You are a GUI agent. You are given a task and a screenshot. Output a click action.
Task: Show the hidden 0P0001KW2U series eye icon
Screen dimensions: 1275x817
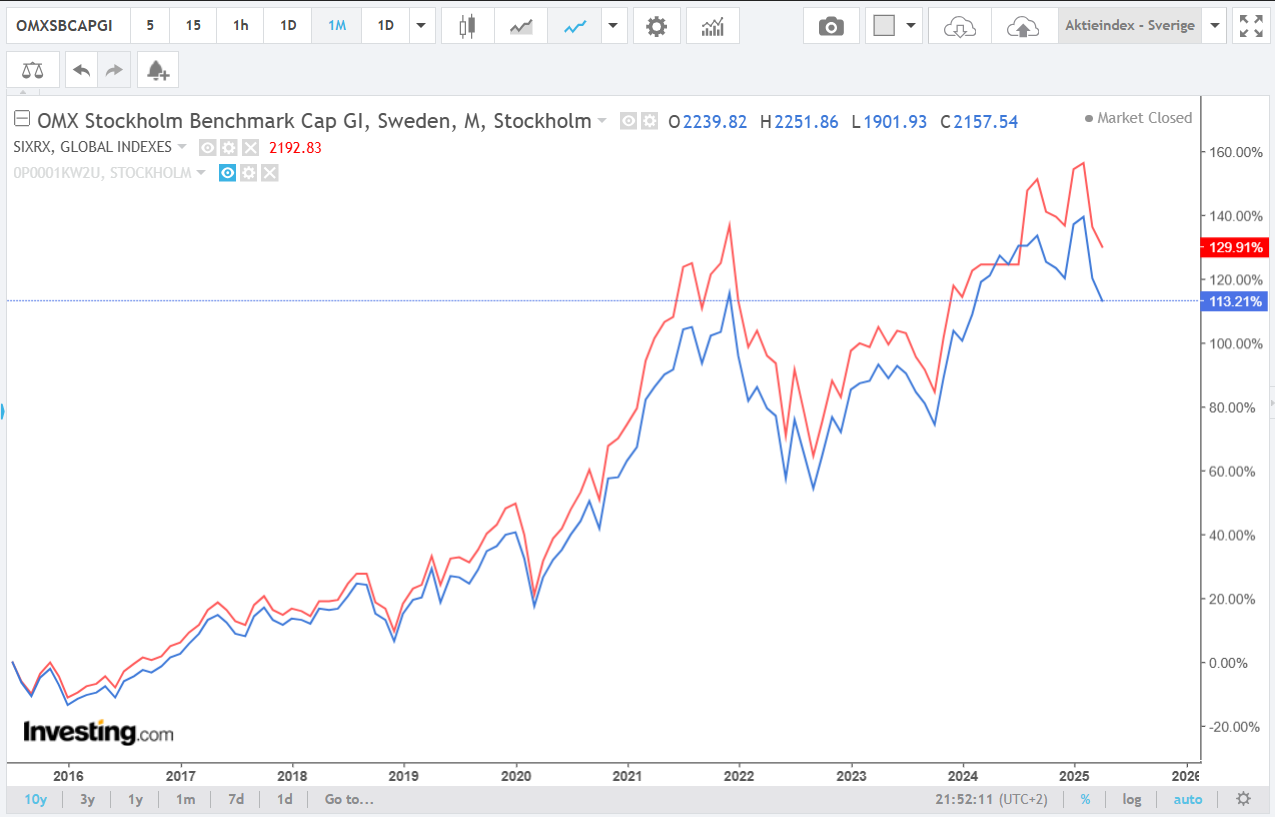click(227, 173)
